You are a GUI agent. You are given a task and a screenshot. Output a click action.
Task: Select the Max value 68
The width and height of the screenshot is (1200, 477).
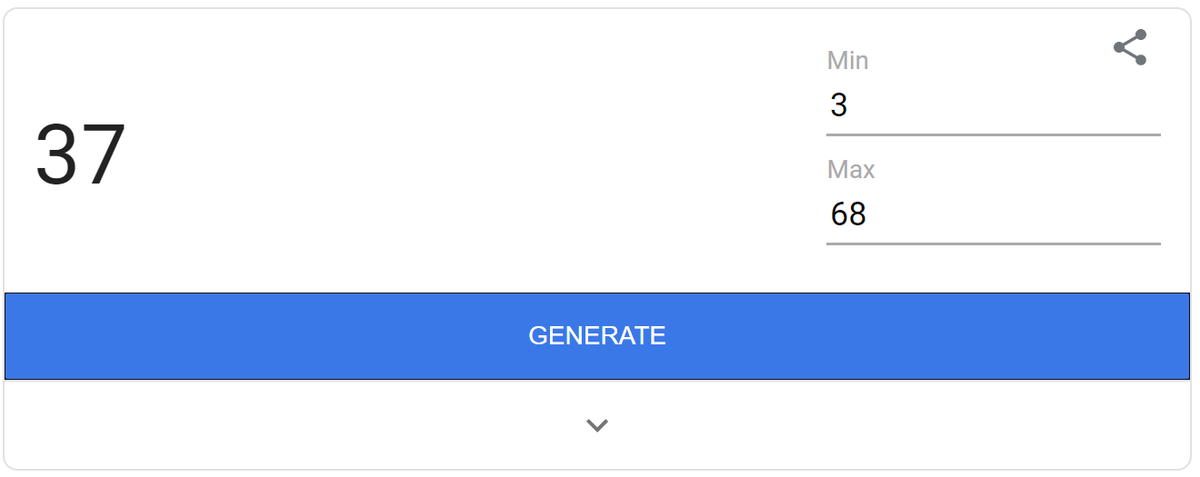(848, 214)
